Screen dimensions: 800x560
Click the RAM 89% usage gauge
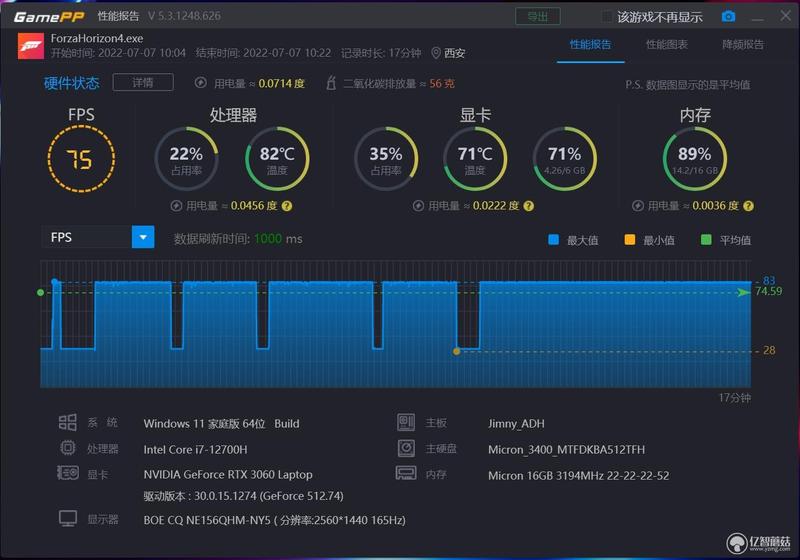[x=694, y=159]
